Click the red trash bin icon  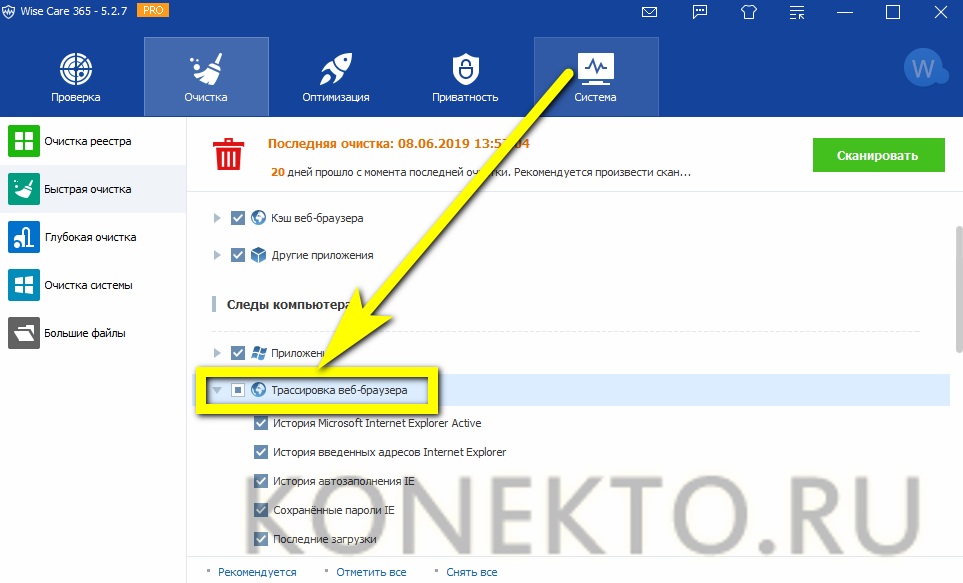[228, 154]
